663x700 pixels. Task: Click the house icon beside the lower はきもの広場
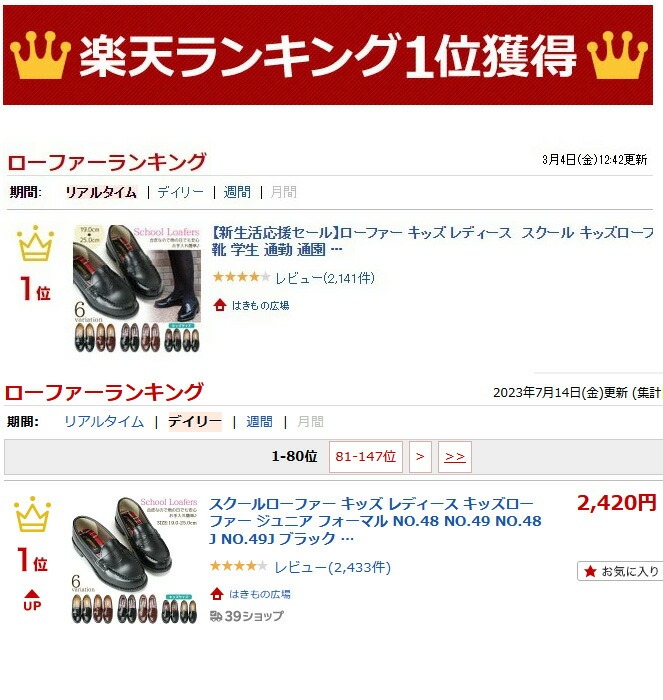pyautogui.click(x=217, y=594)
